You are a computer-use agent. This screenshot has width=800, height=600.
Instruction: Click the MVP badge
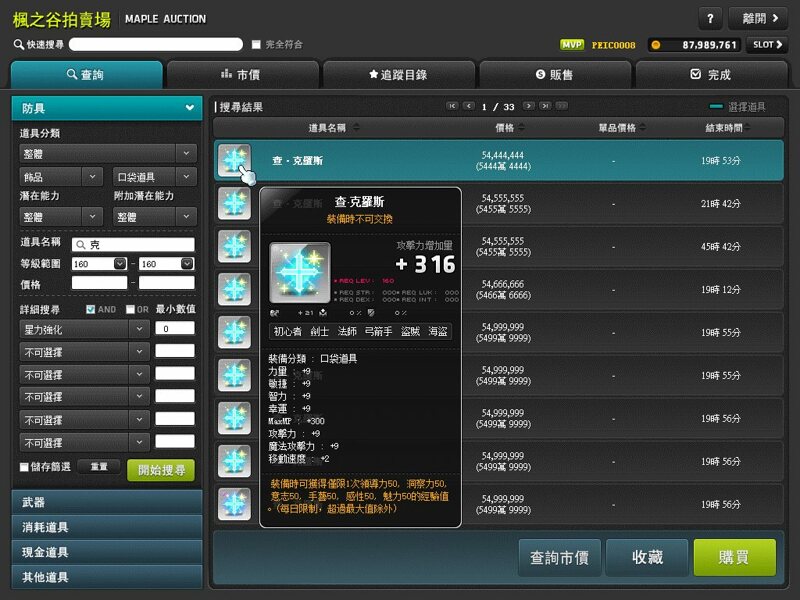click(x=572, y=45)
